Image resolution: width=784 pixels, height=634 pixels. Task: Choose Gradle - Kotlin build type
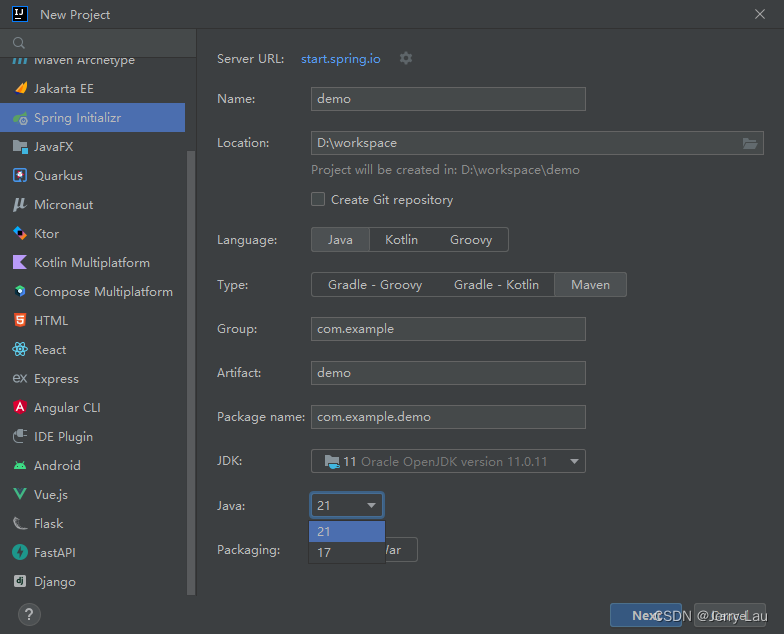(x=496, y=284)
